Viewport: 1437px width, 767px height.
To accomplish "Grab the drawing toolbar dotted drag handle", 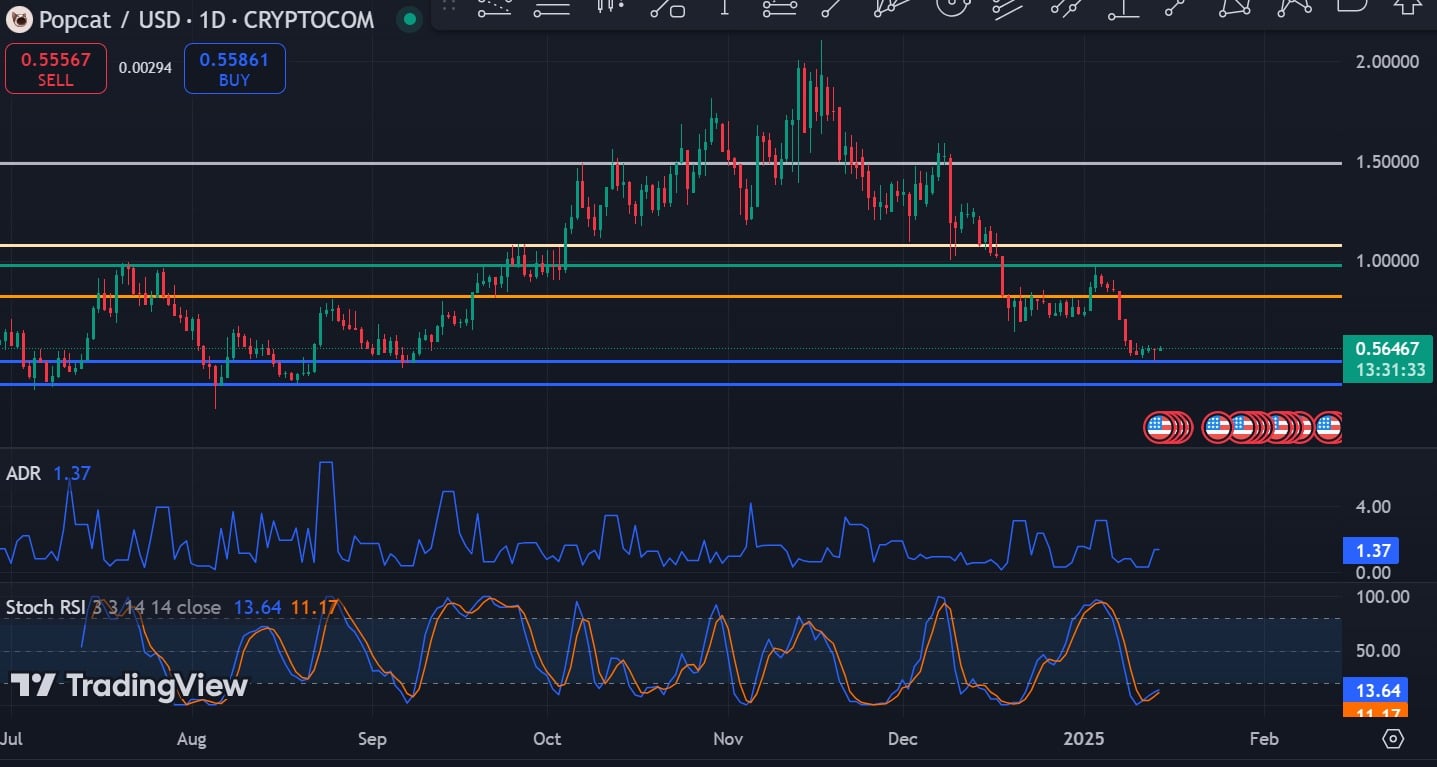I will 448,8.
